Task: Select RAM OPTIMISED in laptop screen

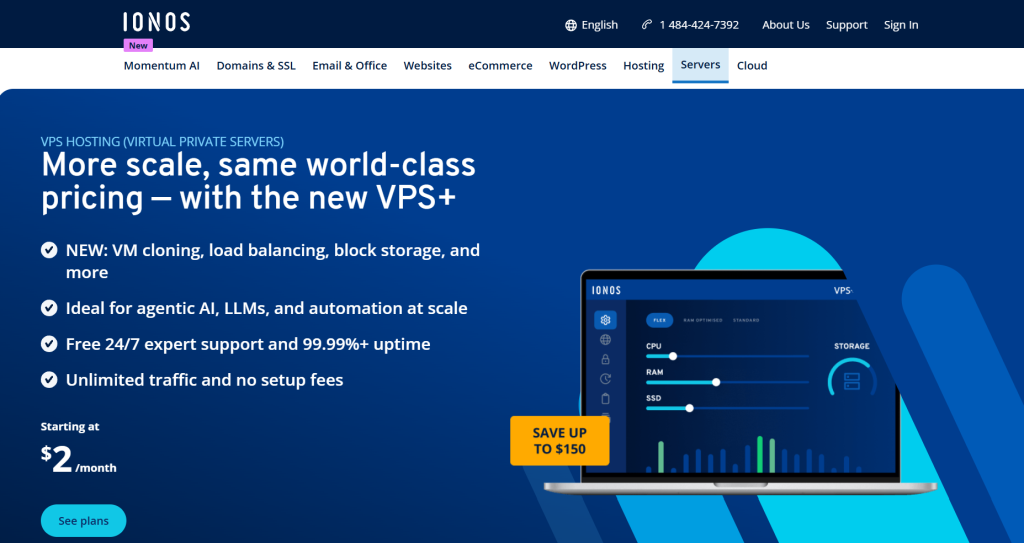Action: (703, 320)
